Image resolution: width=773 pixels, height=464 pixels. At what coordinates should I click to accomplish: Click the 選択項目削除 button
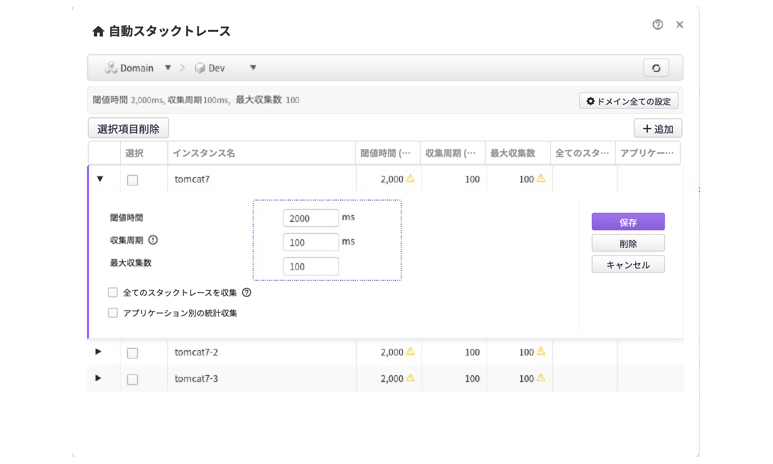click(128, 128)
